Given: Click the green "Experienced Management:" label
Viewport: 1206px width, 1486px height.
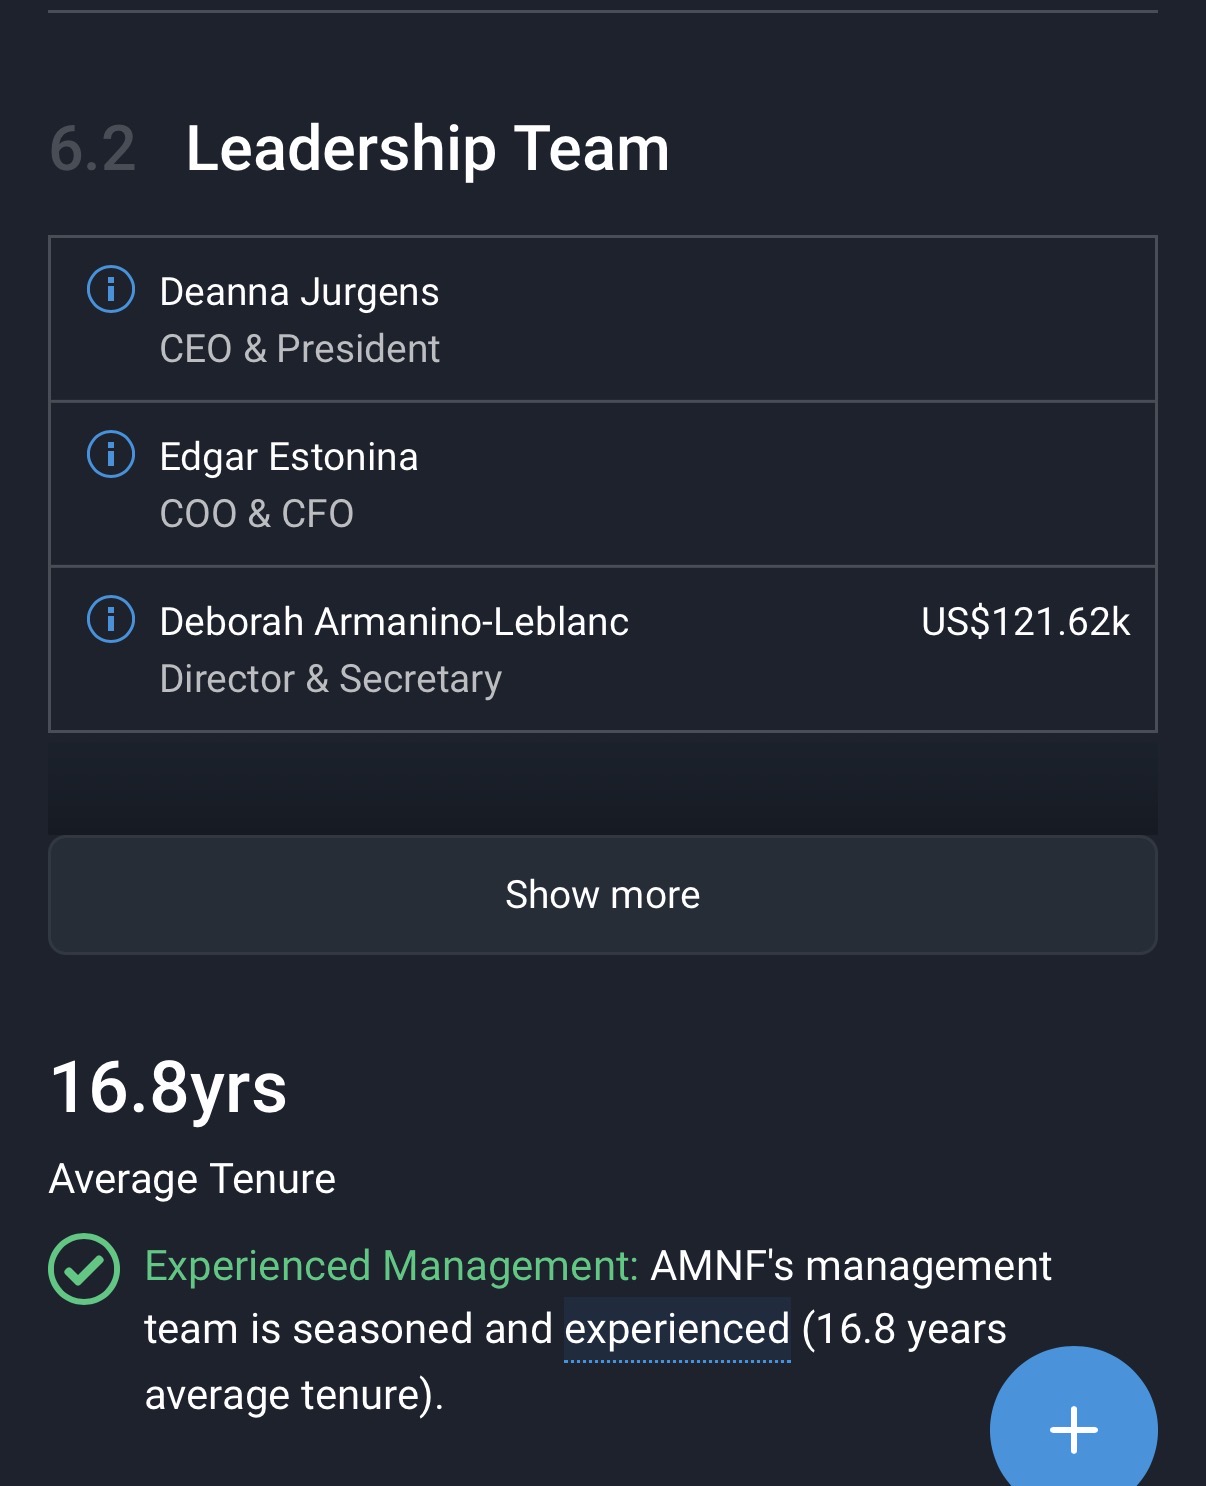Looking at the screenshot, I should pos(391,1266).
